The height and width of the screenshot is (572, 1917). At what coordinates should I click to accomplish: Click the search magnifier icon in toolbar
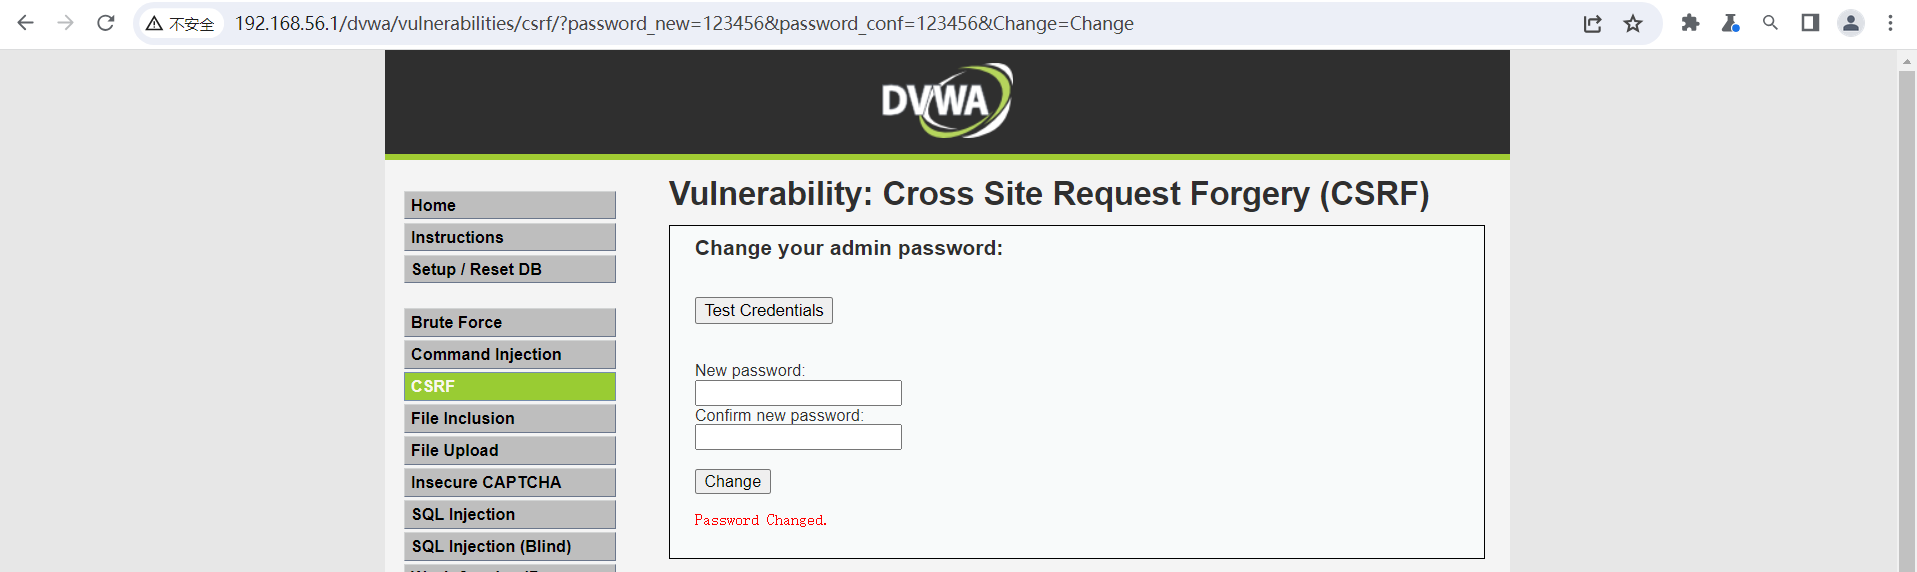coord(1770,23)
